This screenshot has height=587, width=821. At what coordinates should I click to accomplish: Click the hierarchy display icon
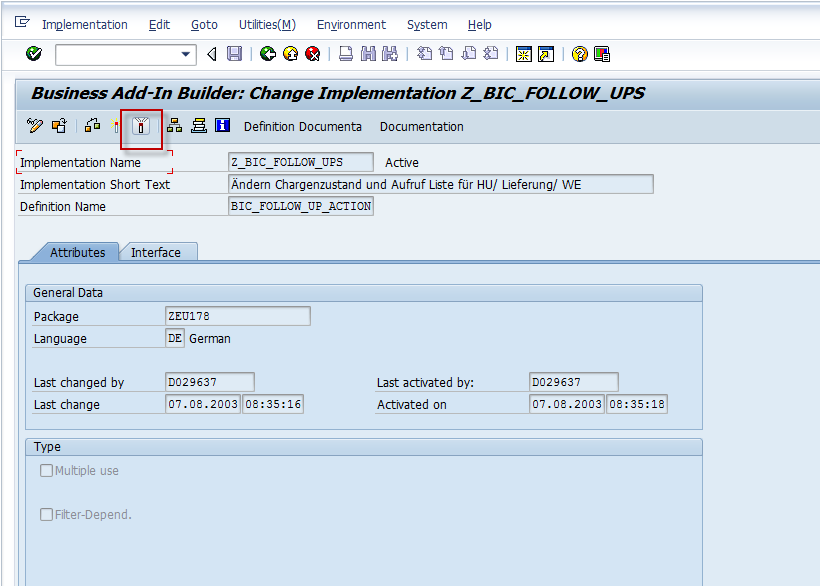pyautogui.click(x=172, y=126)
